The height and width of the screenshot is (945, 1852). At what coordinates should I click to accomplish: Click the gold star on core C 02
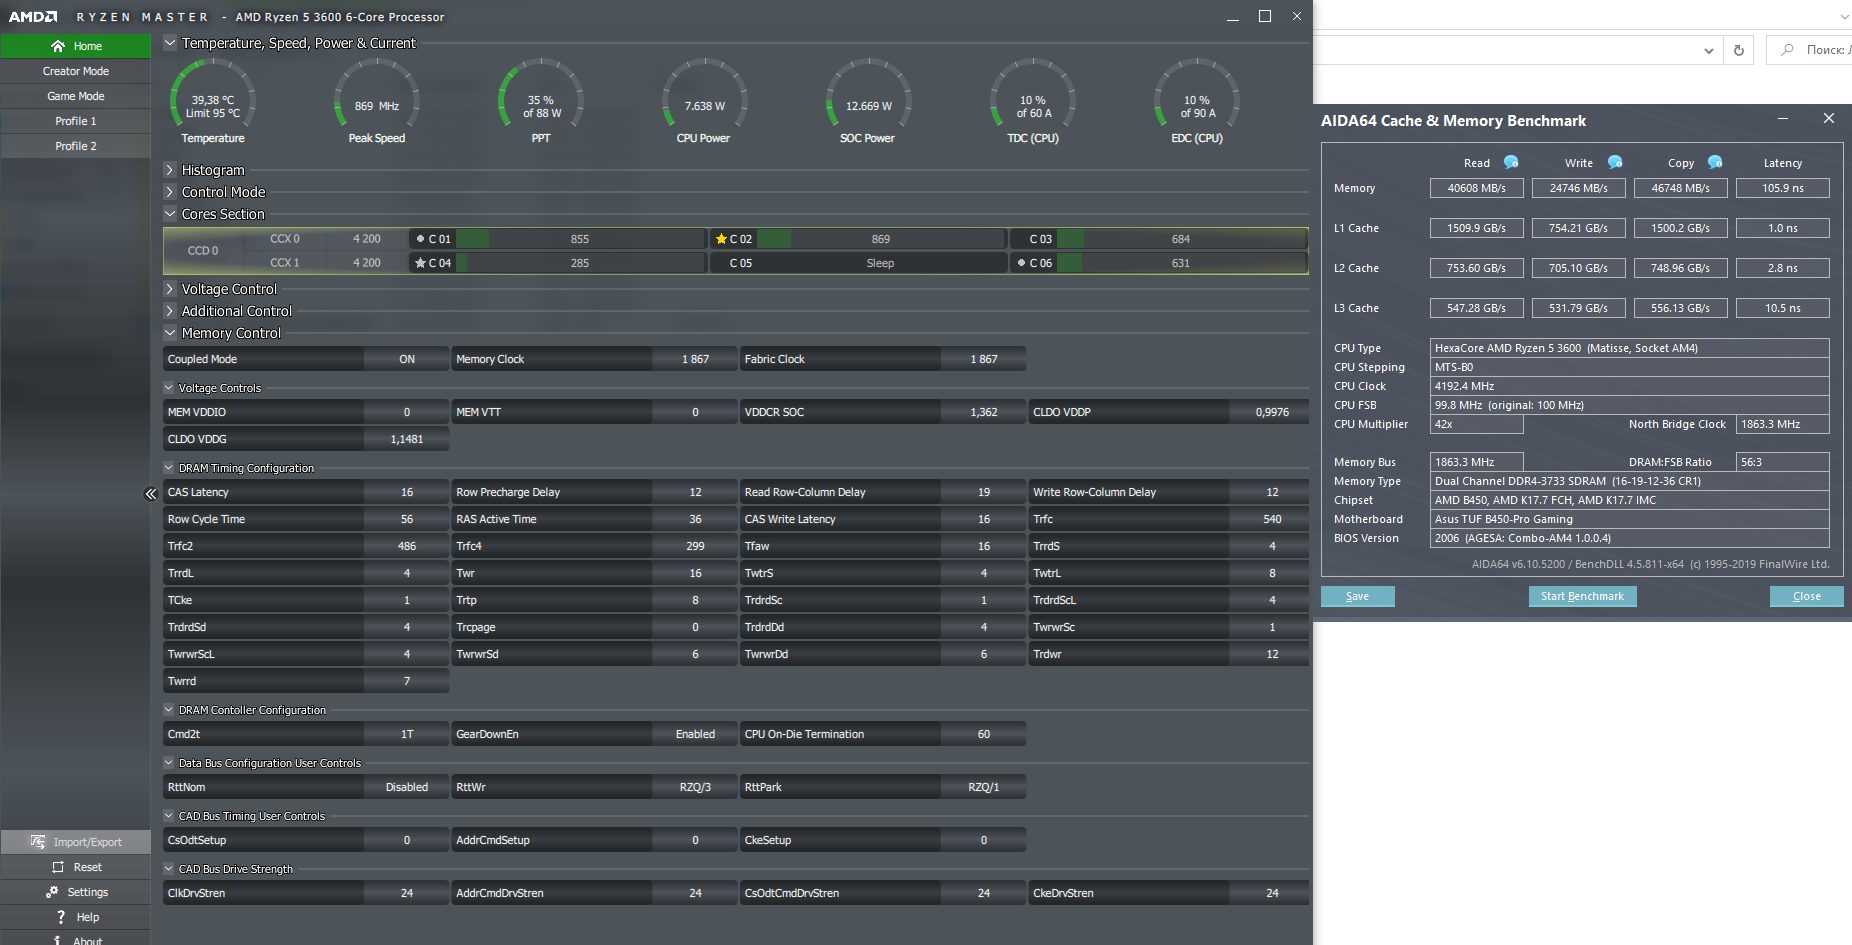tap(721, 239)
